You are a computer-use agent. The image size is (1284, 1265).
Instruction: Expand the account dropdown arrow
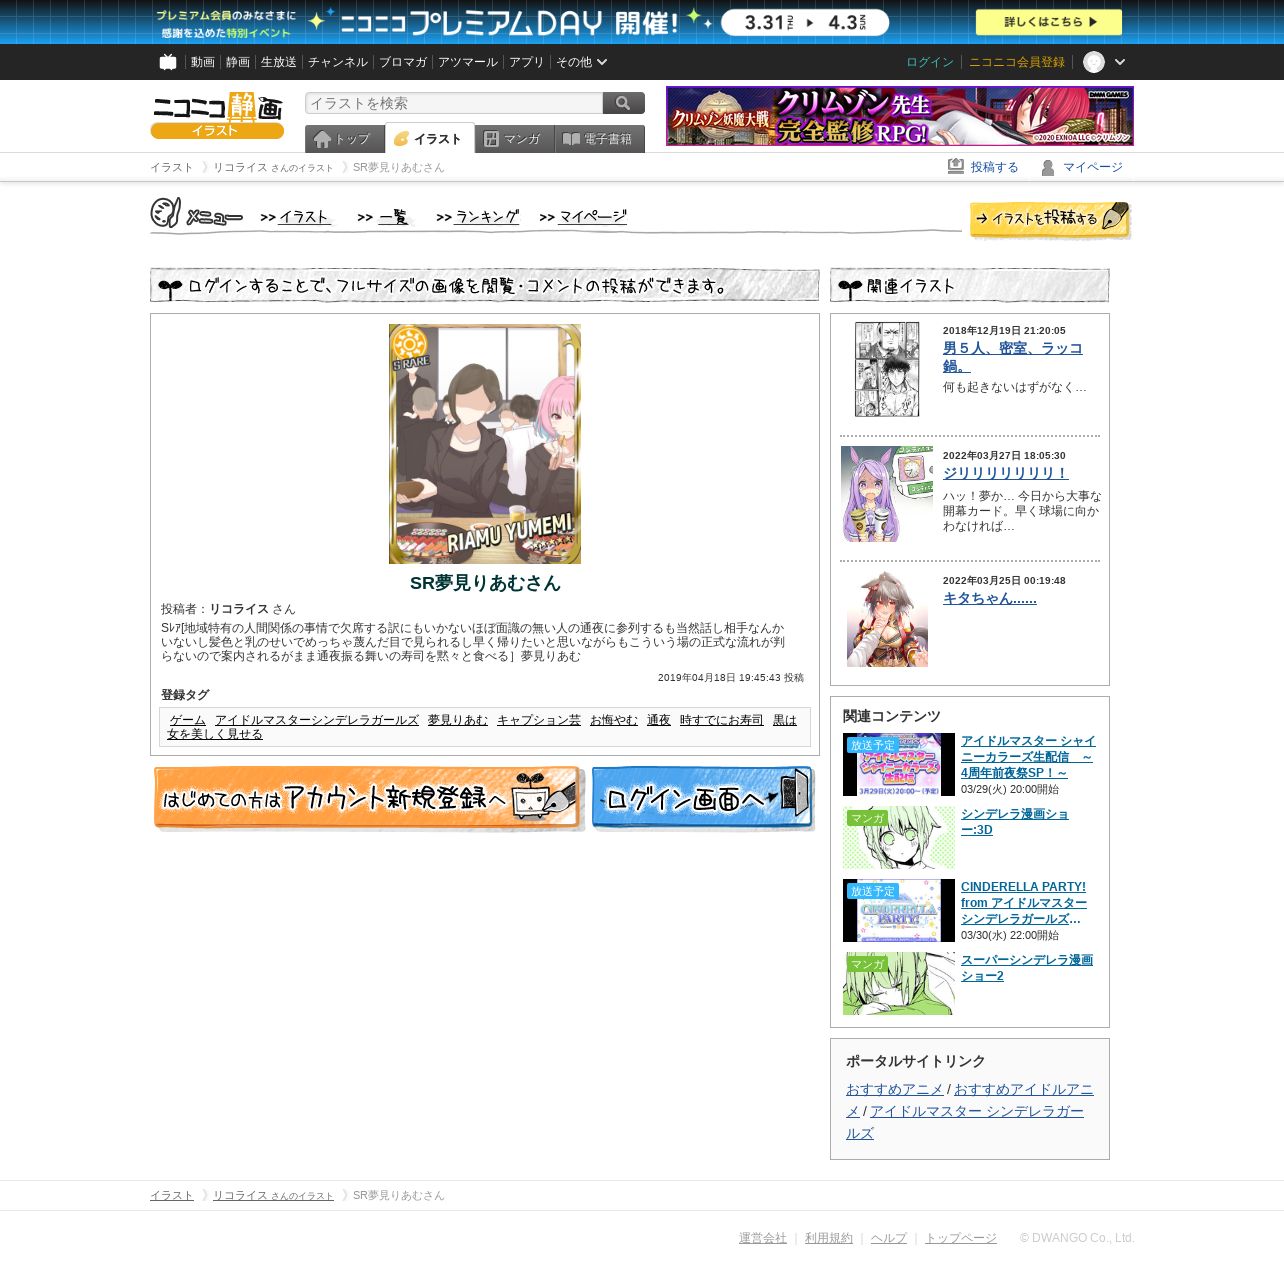[x=1120, y=62]
